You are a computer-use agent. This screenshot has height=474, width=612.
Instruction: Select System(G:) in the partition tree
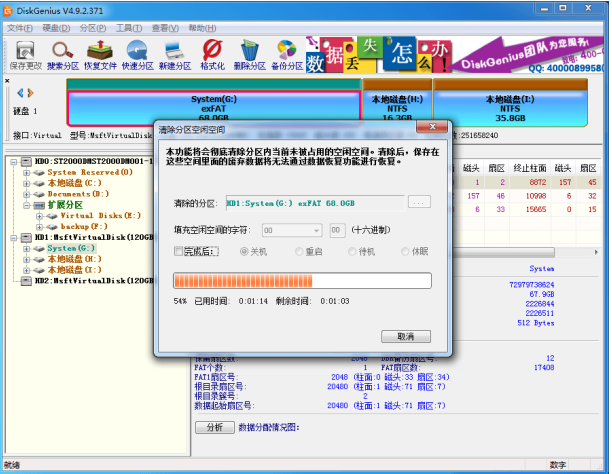(x=71, y=248)
